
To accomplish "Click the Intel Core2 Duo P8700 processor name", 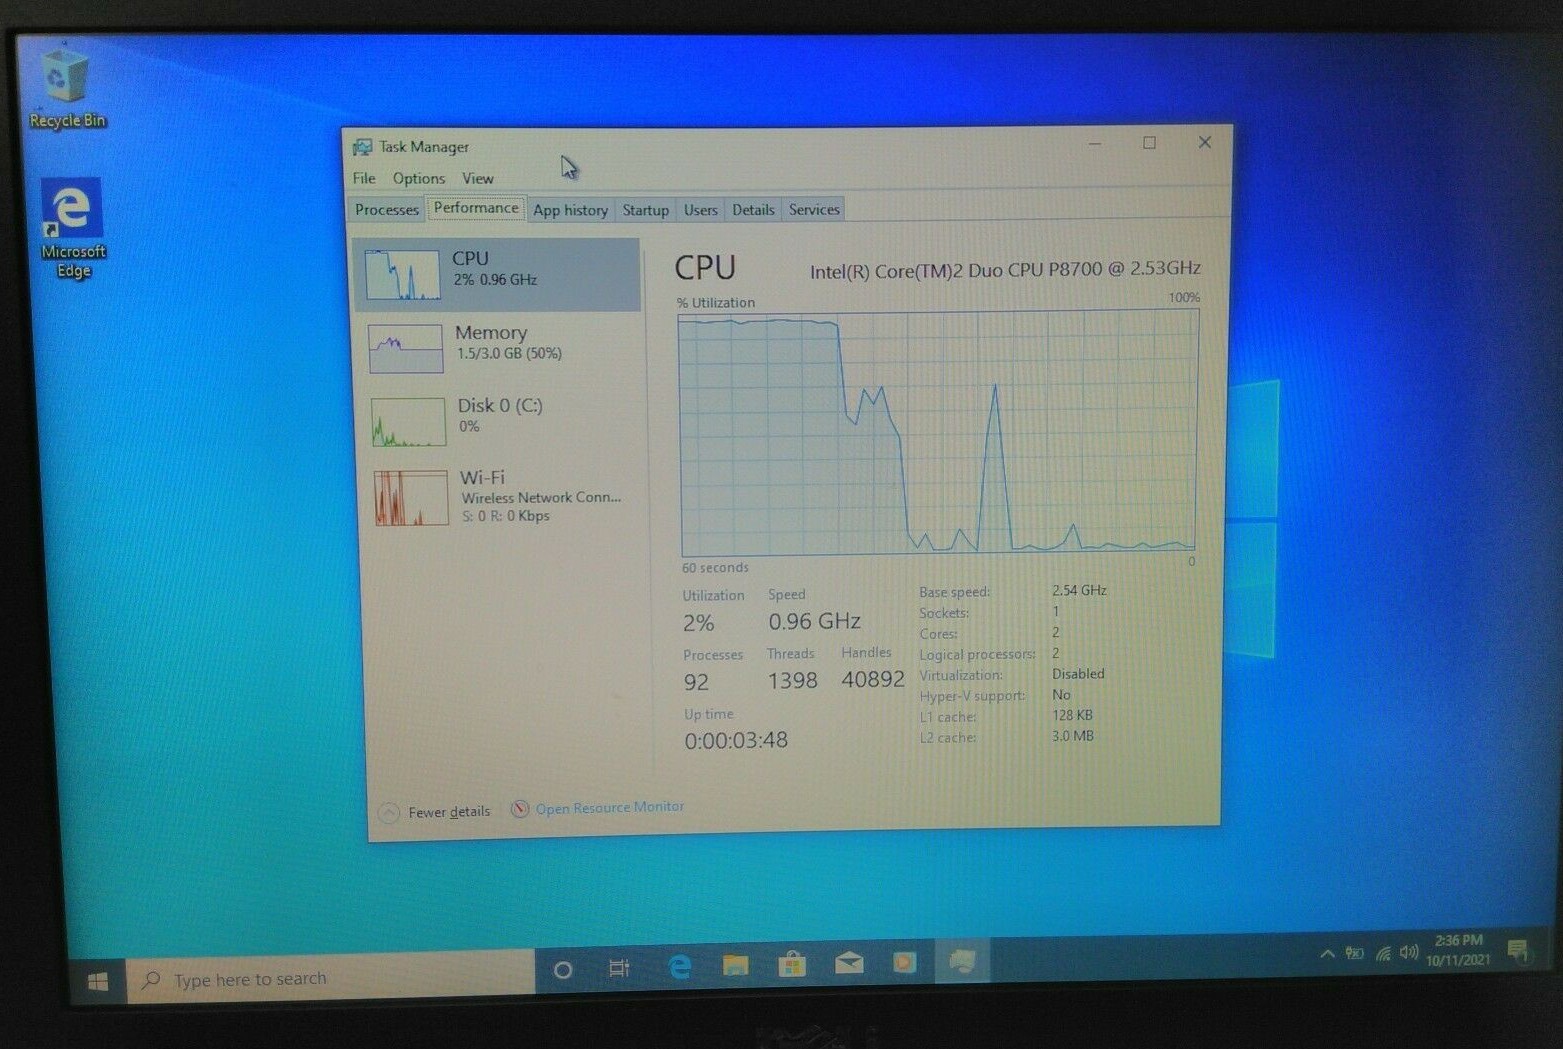I will pos(1005,270).
